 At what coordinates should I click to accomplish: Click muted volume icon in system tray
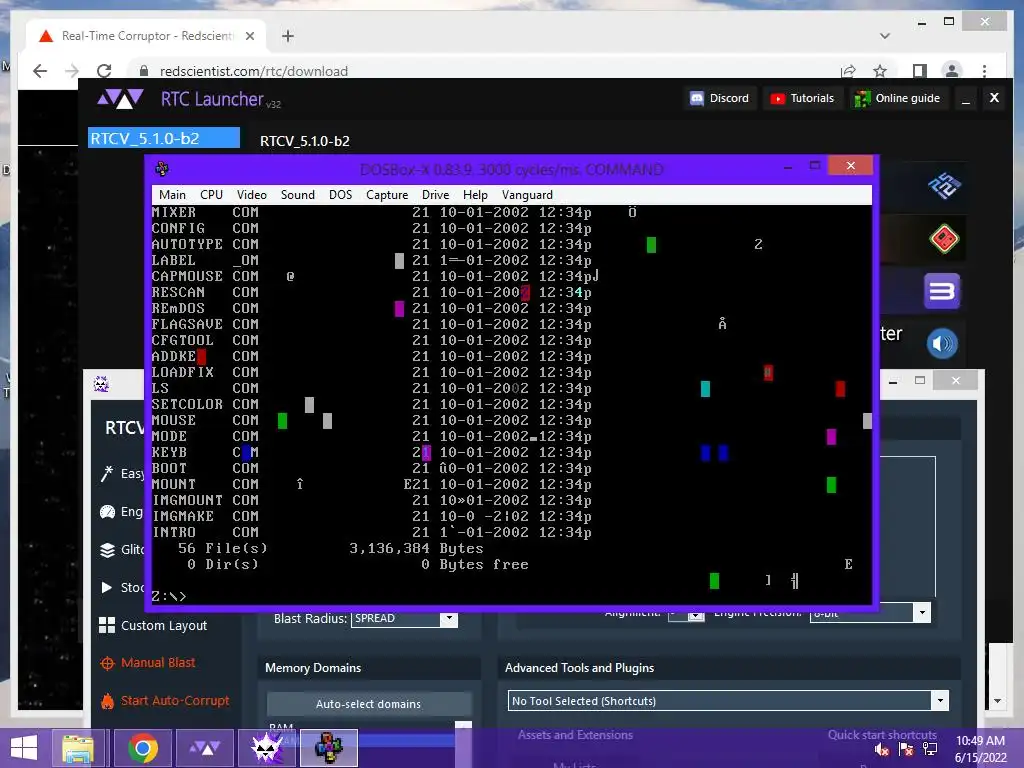click(x=881, y=749)
